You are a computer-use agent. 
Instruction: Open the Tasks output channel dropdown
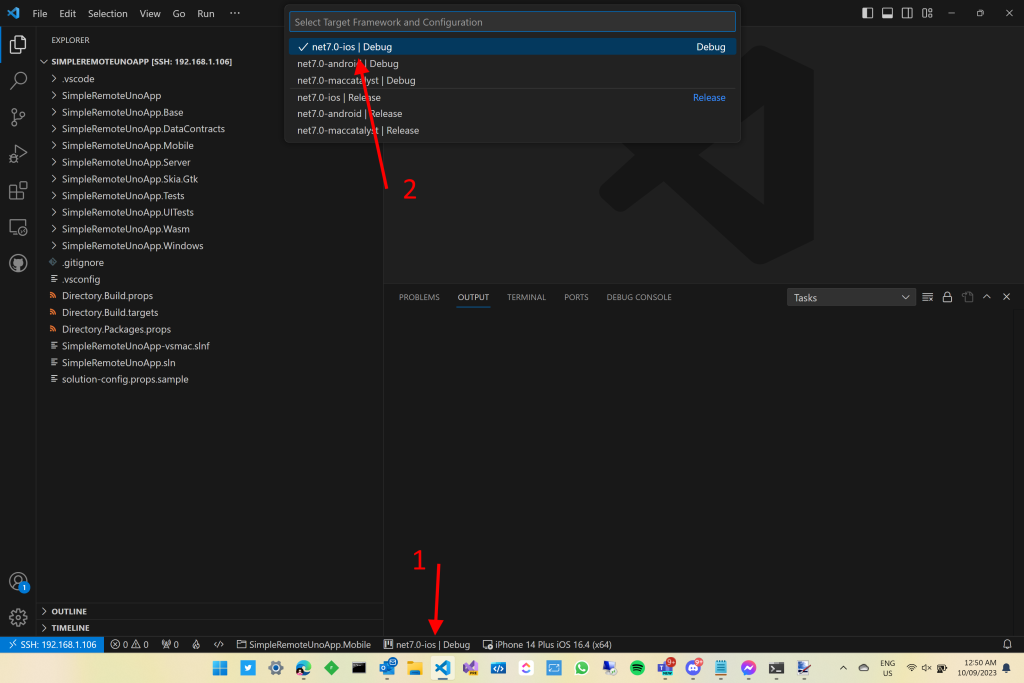(850, 296)
